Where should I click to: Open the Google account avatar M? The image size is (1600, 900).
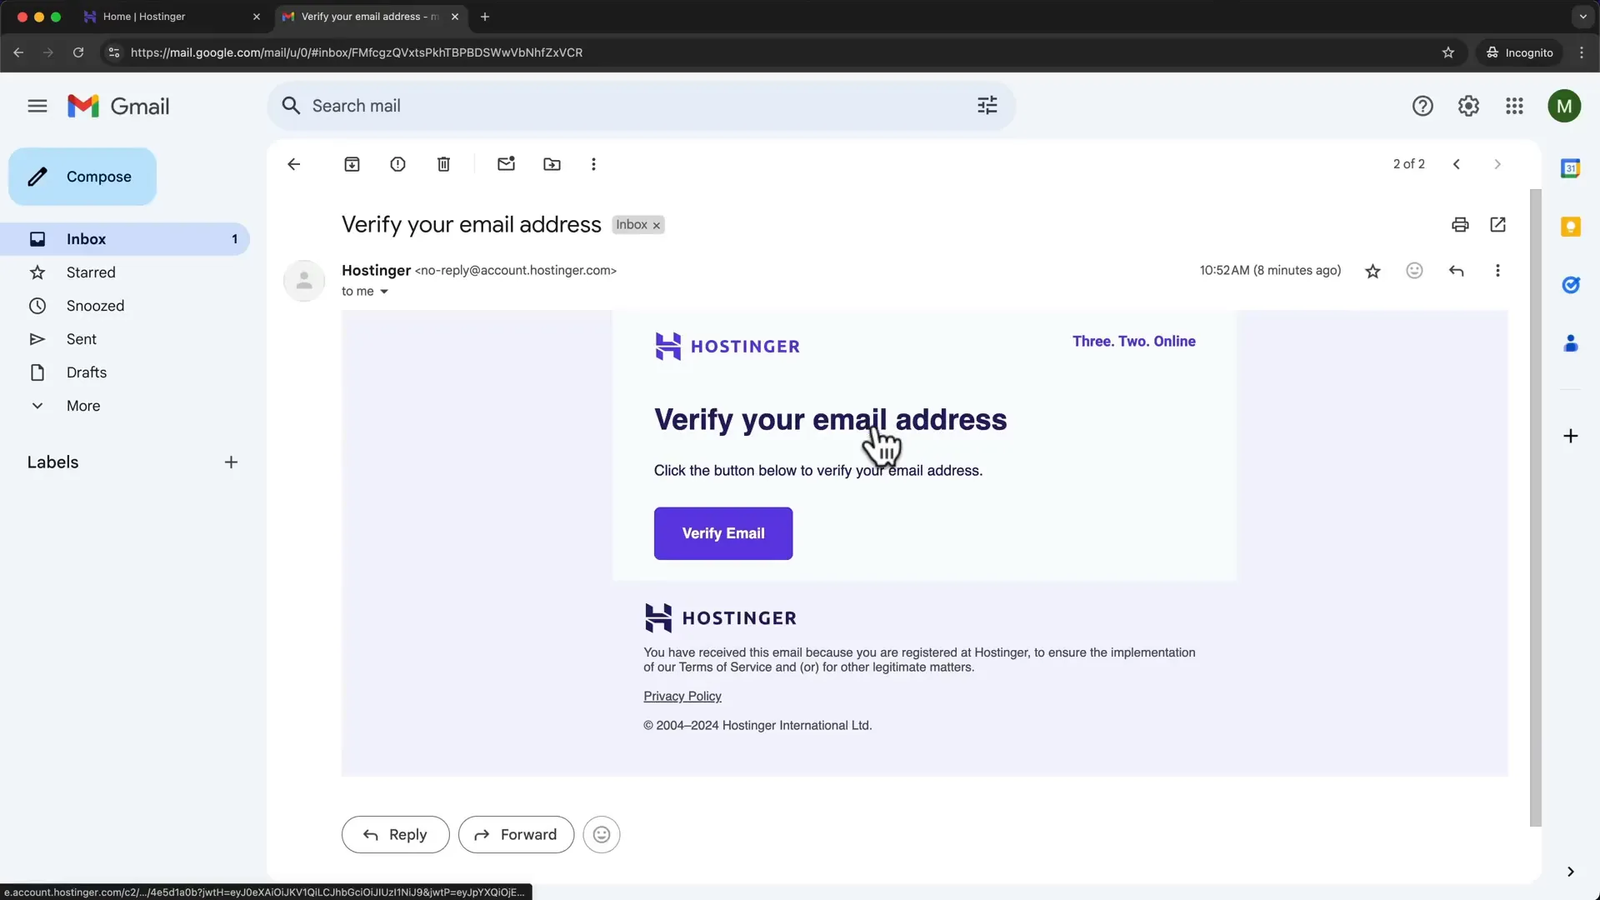[1564, 106]
